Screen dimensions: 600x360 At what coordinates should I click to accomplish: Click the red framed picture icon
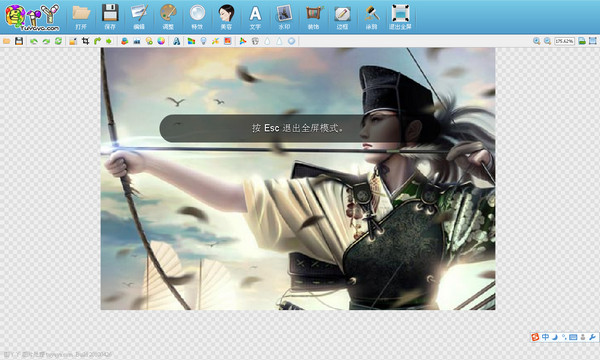point(228,41)
